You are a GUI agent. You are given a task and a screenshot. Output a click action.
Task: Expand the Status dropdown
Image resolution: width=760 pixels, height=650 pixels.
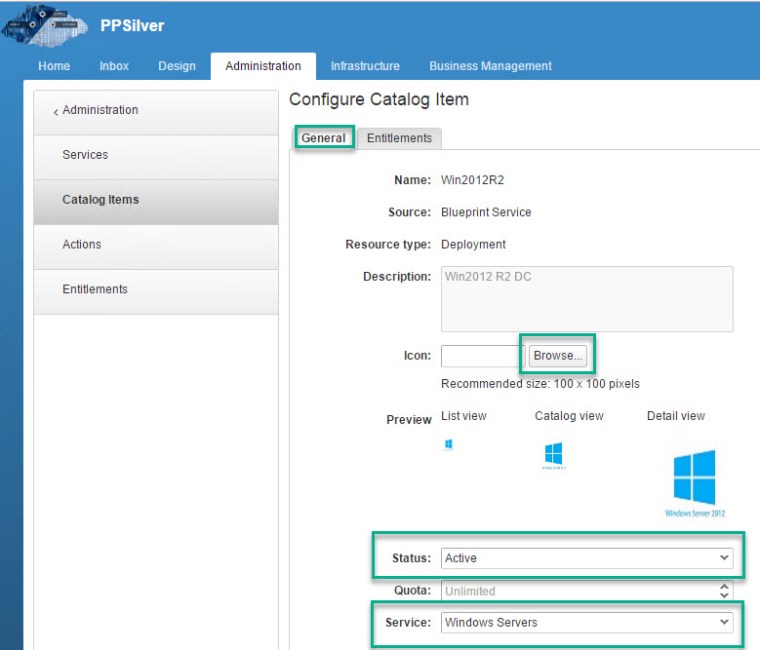(587, 559)
